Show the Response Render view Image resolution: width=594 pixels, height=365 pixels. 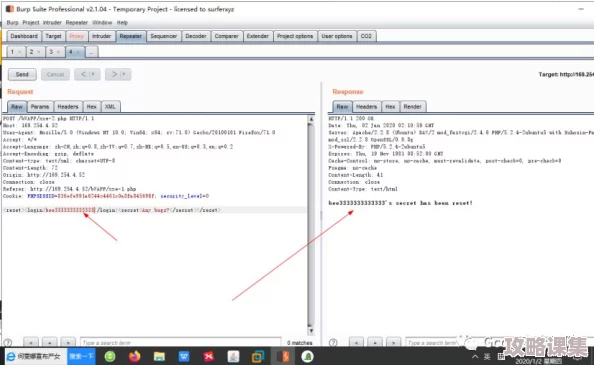point(413,107)
